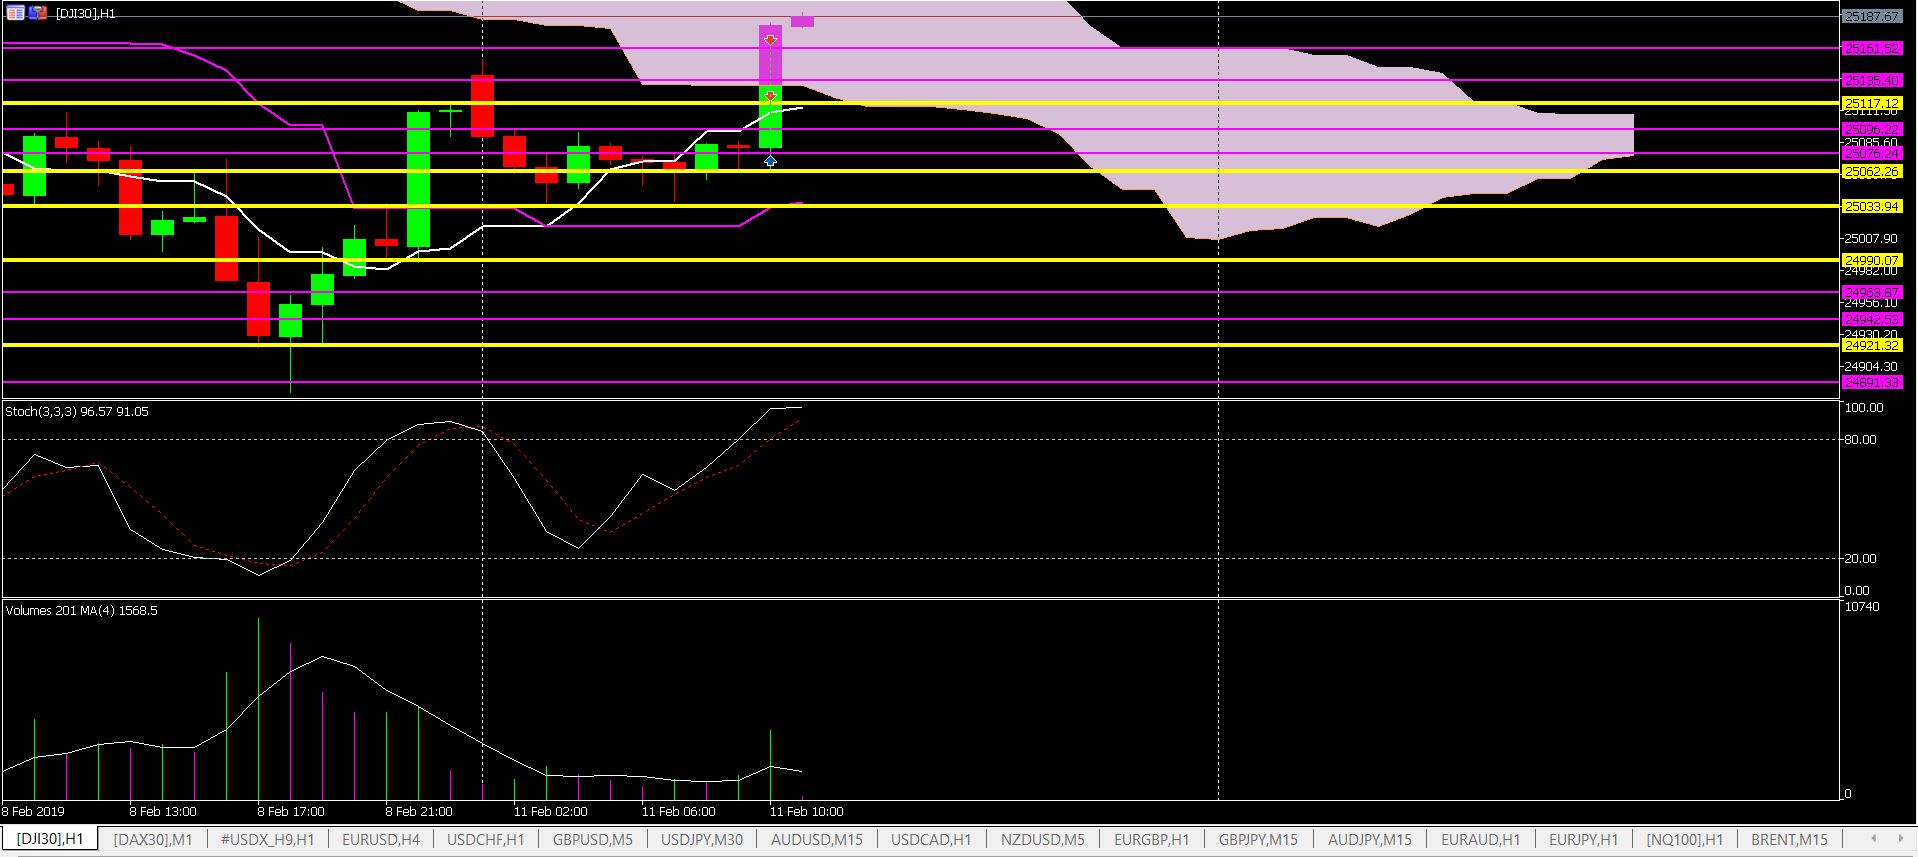Click the red sell arrow marker at candle top
The height and width of the screenshot is (857, 1918).
pos(771,39)
